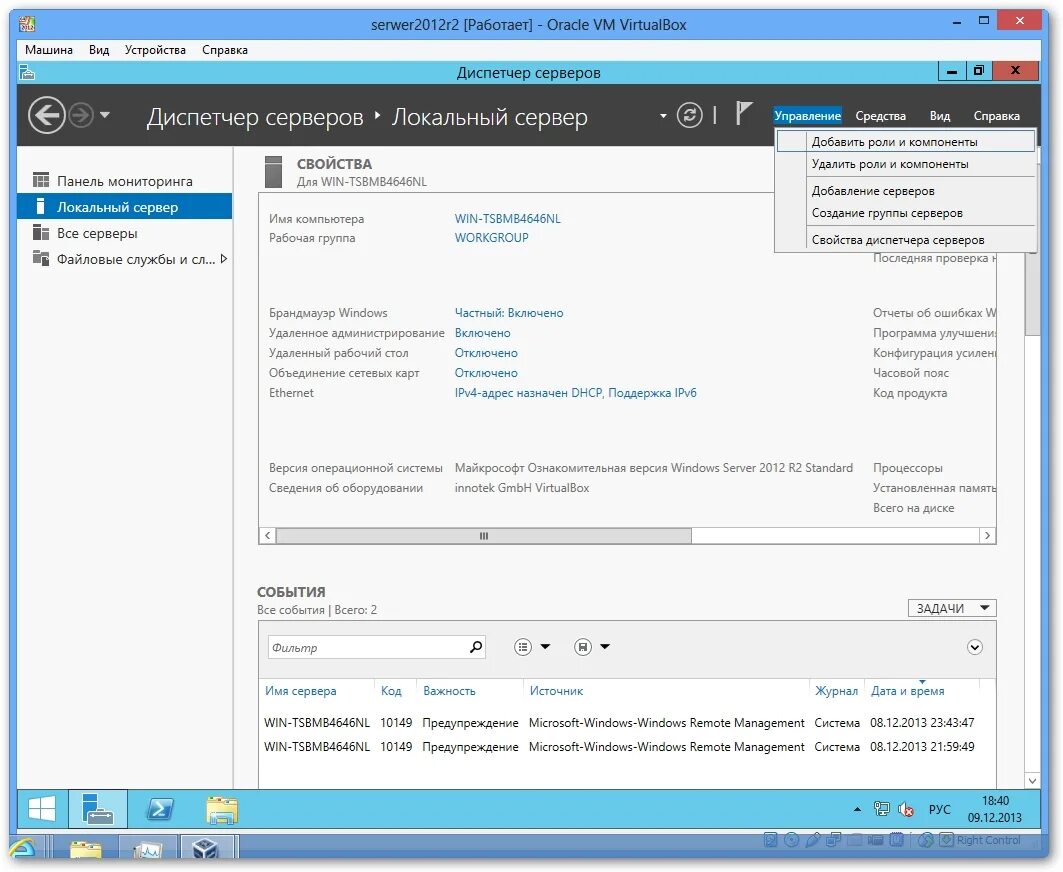Select Удалить роли и компоненты
The height and width of the screenshot is (872, 1063).
click(x=906, y=164)
